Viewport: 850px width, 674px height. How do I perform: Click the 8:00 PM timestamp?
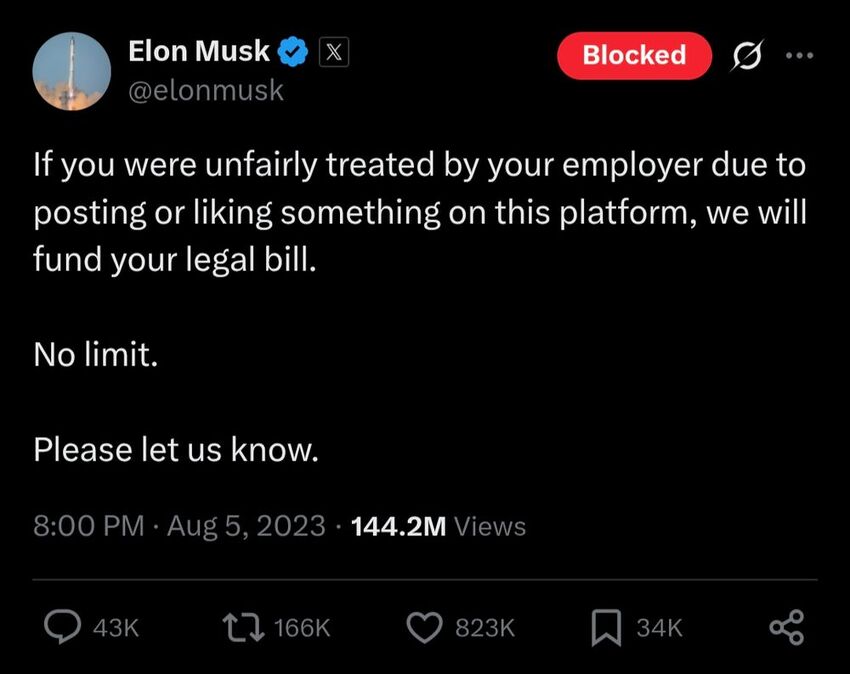[89, 526]
